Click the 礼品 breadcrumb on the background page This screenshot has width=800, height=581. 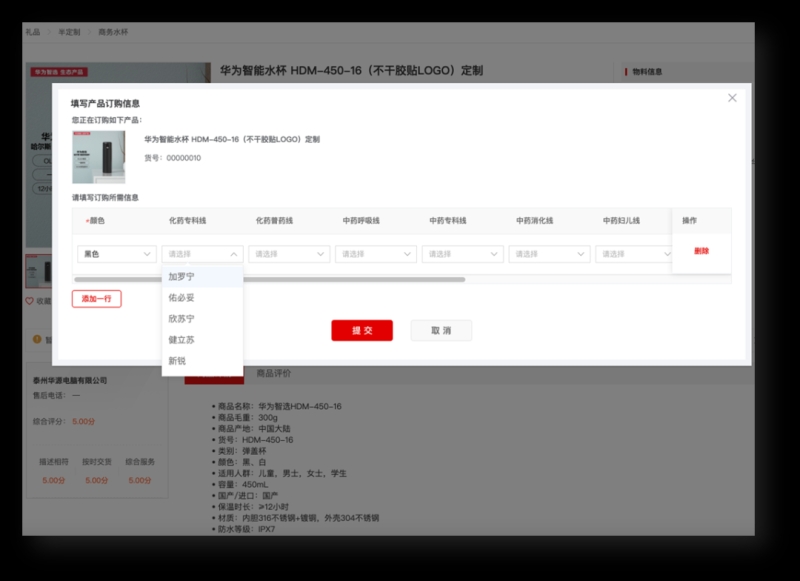33,32
